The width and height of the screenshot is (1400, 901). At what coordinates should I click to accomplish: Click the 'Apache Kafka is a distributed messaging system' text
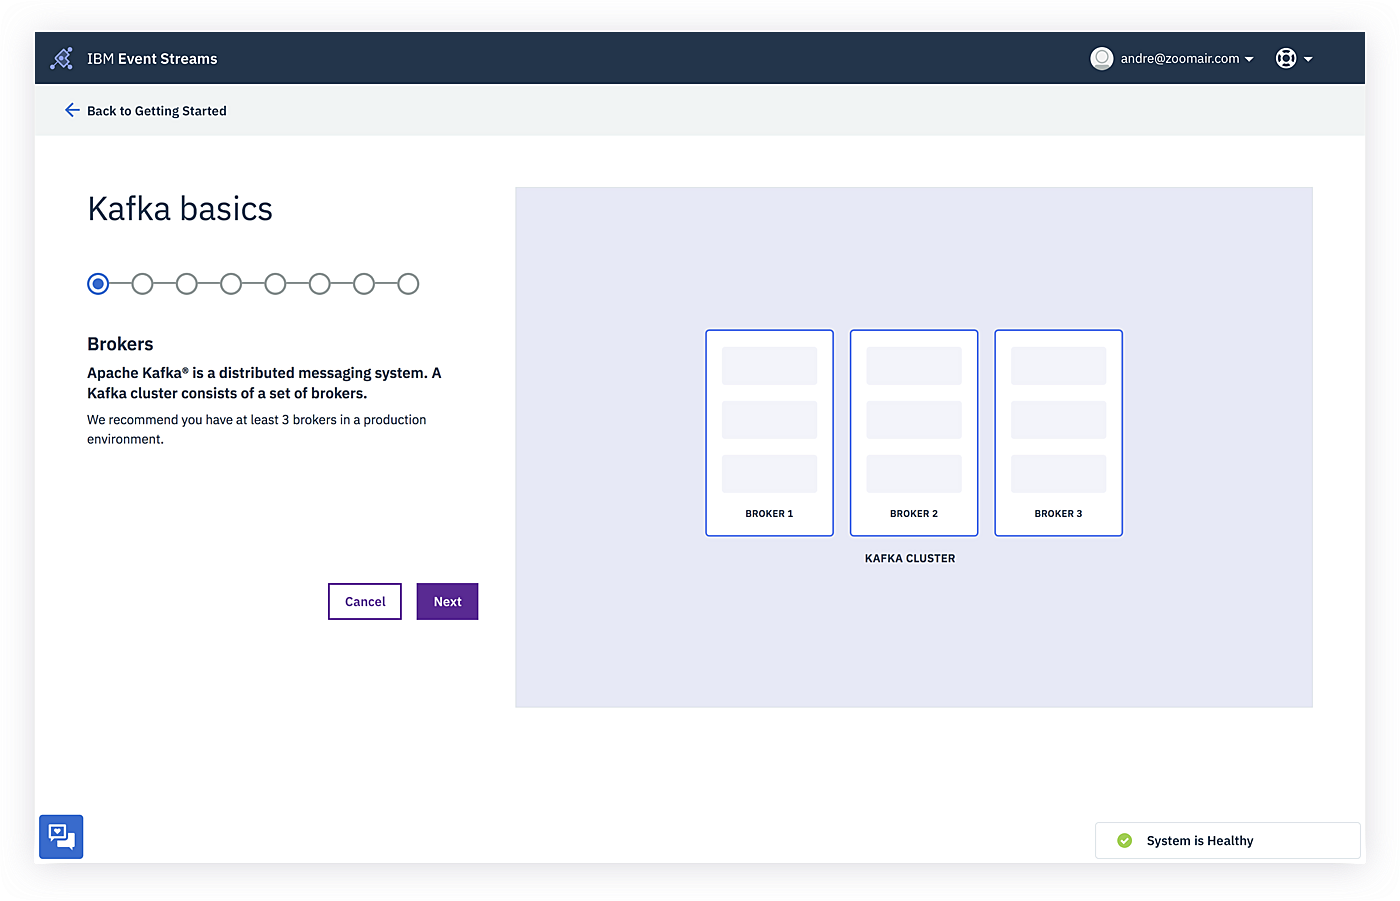coord(264,383)
